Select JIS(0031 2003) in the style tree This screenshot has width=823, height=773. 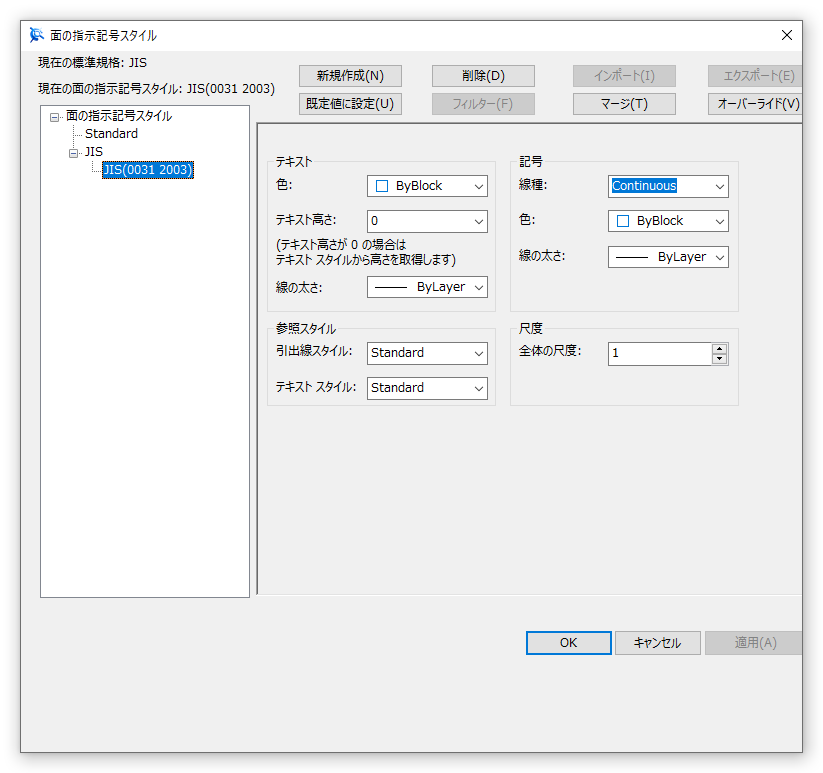coord(147,169)
